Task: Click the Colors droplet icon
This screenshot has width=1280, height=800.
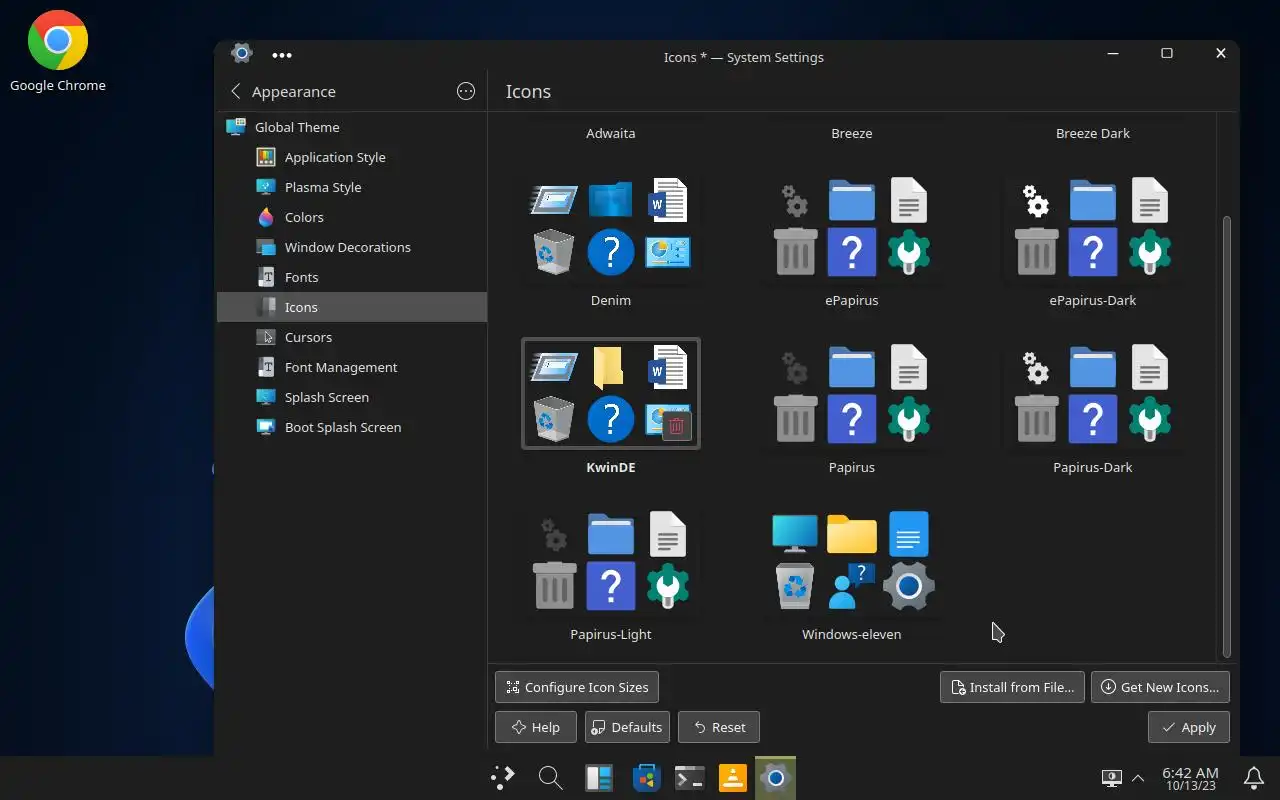Action: pyautogui.click(x=265, y=217)
